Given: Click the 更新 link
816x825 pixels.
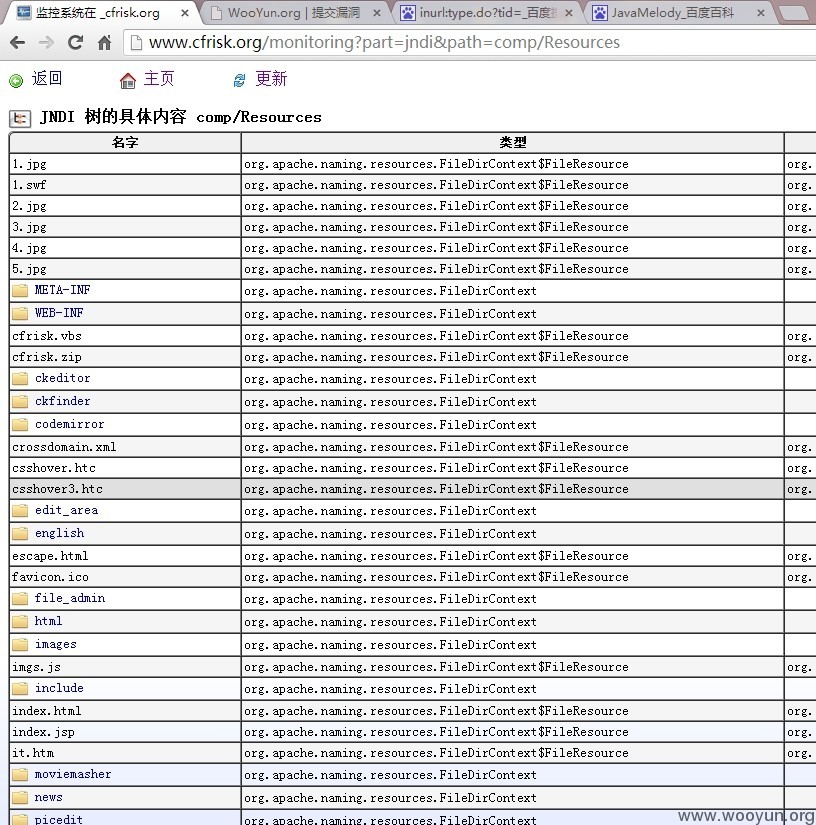Looking at the screenshot, I should coord(271,78).
